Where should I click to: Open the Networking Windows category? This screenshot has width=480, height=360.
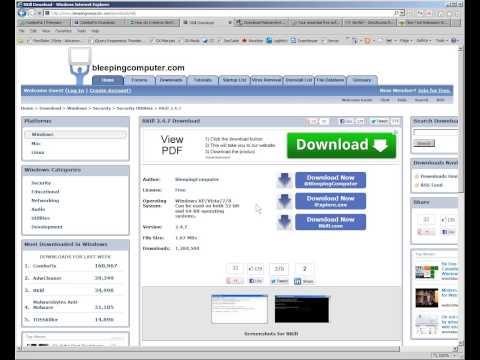tap(45, 200)
